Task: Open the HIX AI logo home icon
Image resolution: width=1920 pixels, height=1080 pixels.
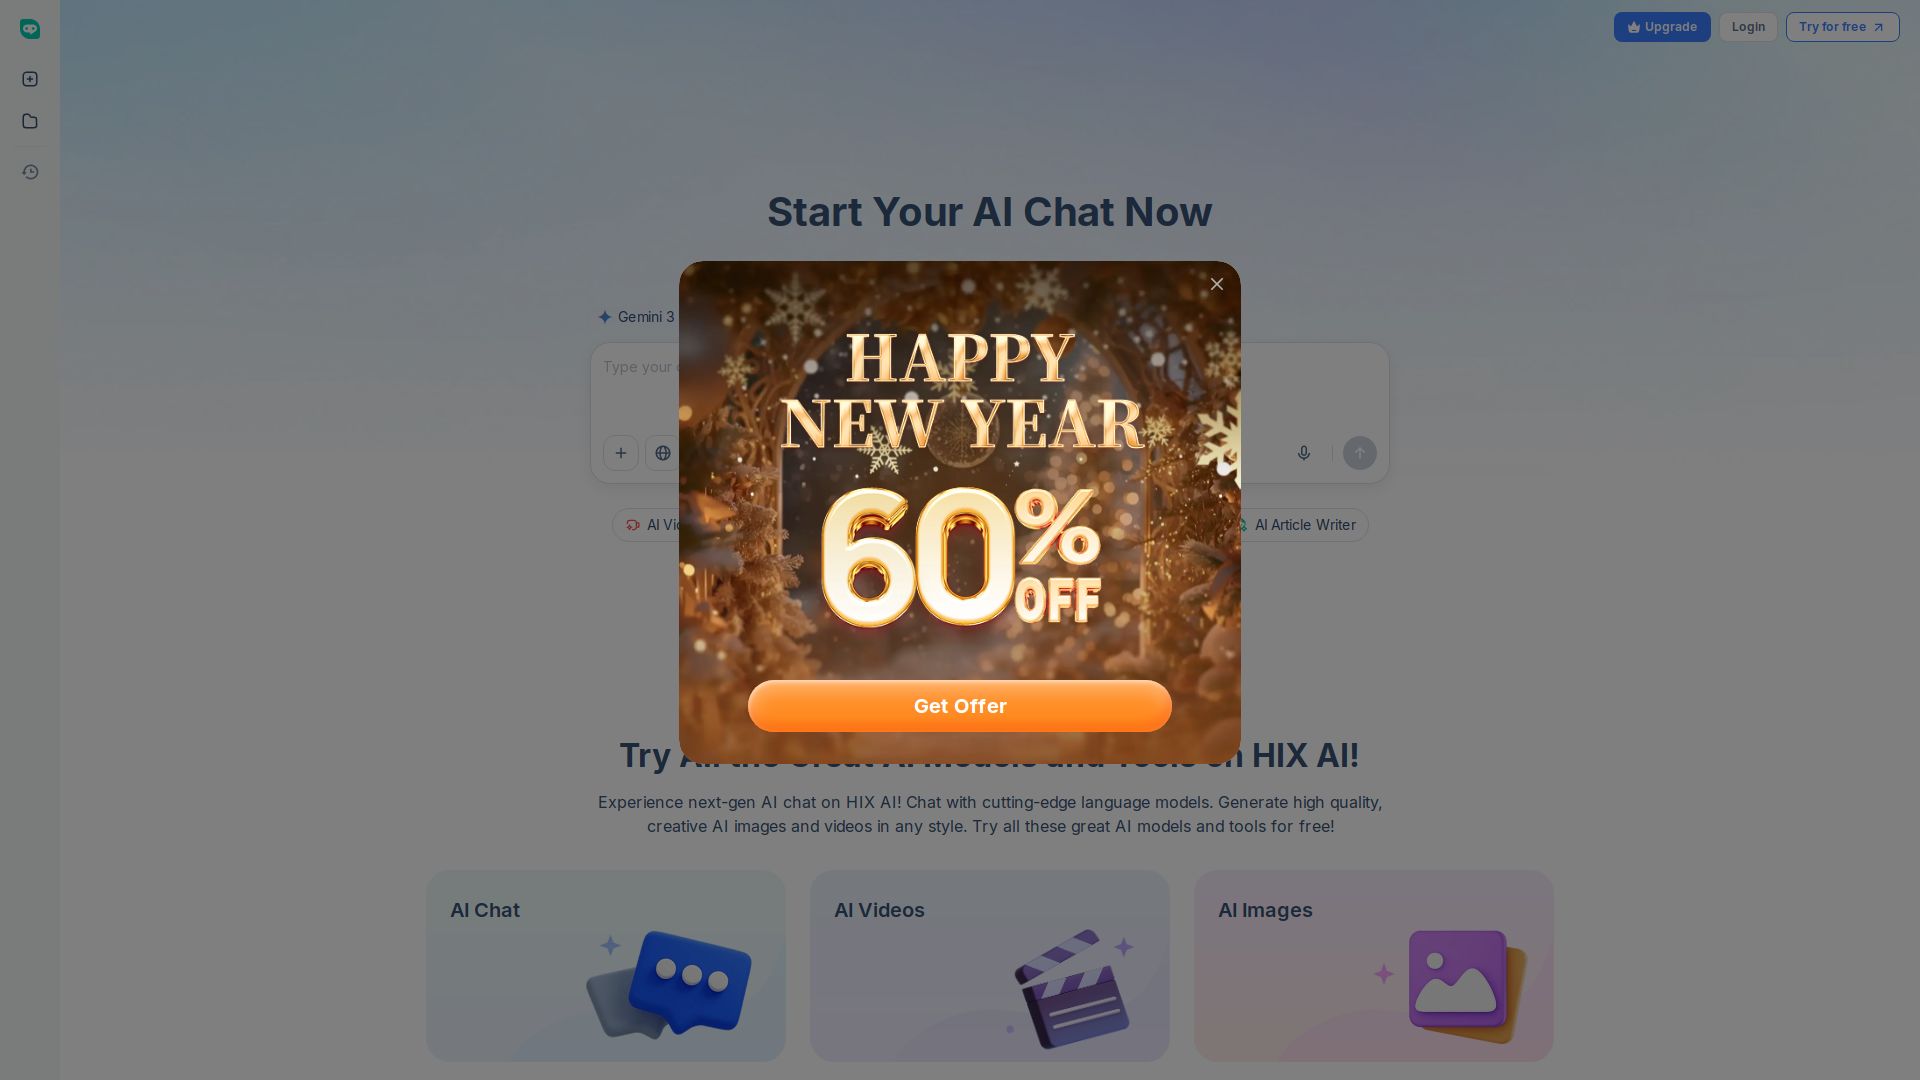Action: click(x=30, y=29)
